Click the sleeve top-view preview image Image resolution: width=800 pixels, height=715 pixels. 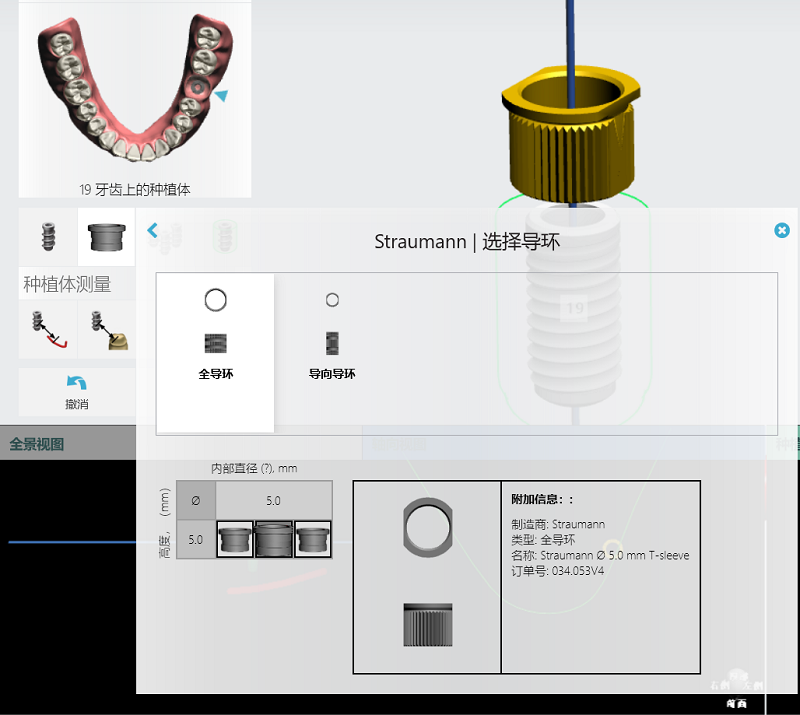coord(428,527)
